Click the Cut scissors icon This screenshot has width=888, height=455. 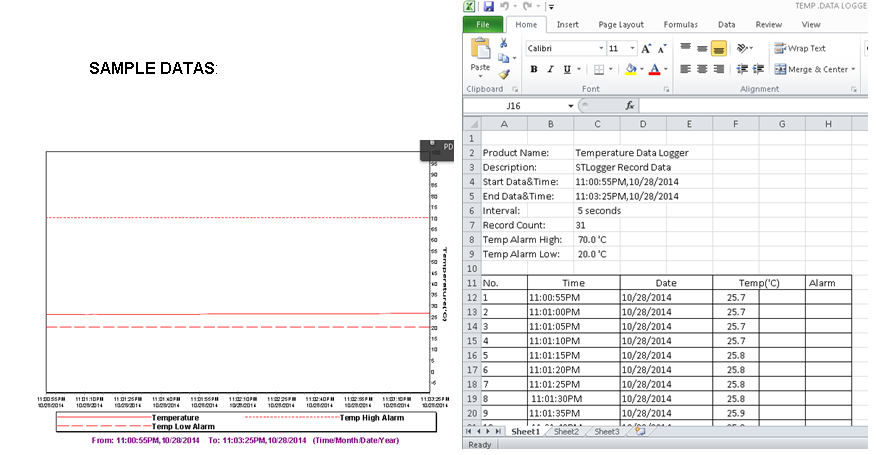coord(504,44)
